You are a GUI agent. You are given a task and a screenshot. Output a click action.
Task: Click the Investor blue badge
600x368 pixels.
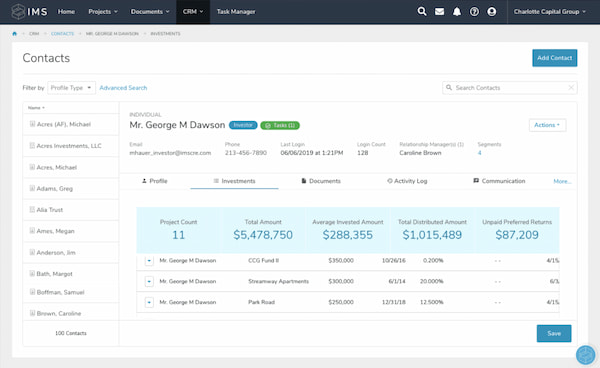(x=243, y=125)
